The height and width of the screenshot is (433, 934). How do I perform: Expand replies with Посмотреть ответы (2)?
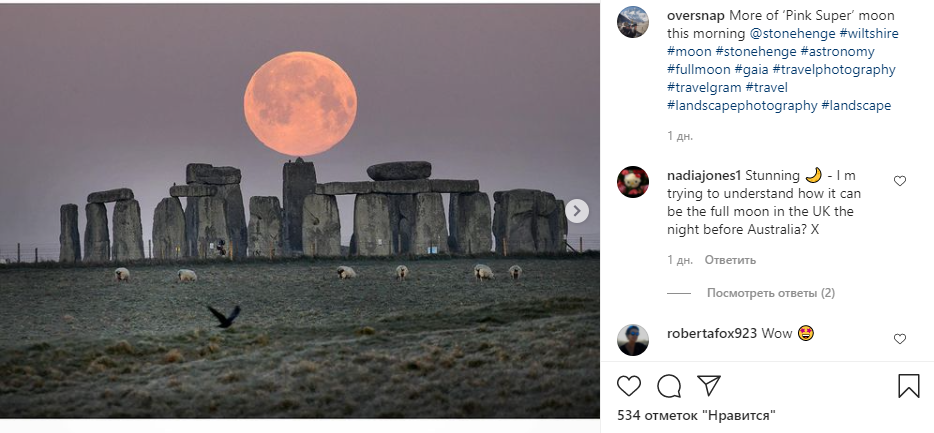click(770, 293)
